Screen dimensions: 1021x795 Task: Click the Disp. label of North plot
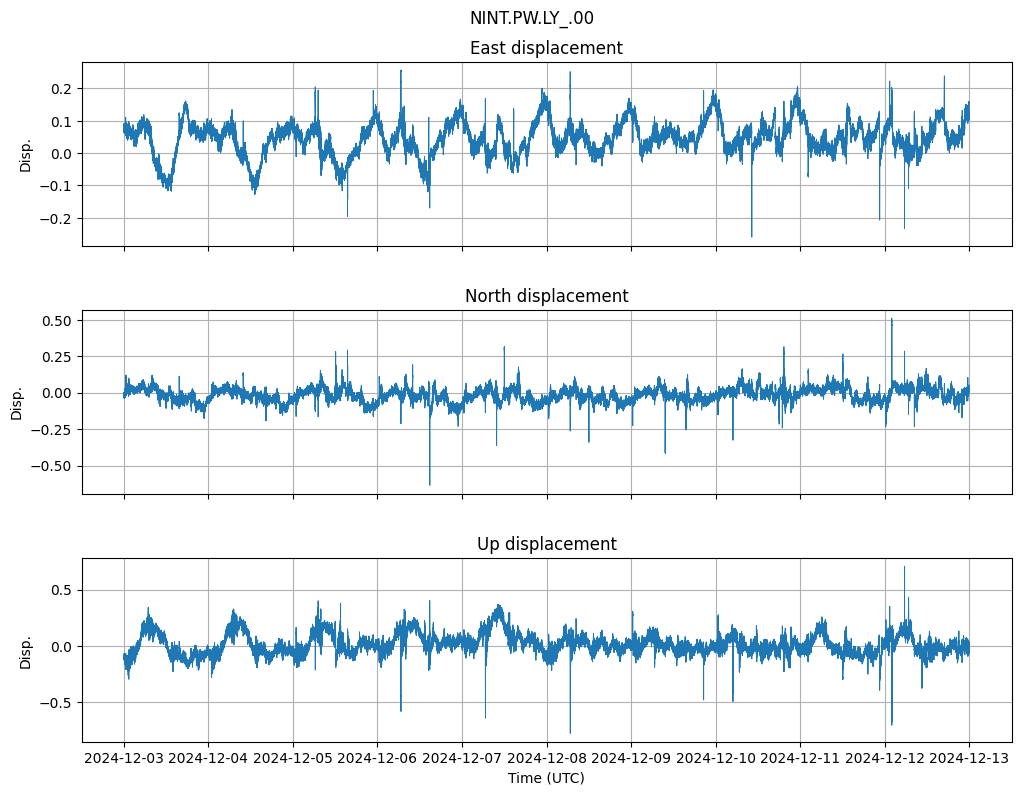tap(18, 403)
